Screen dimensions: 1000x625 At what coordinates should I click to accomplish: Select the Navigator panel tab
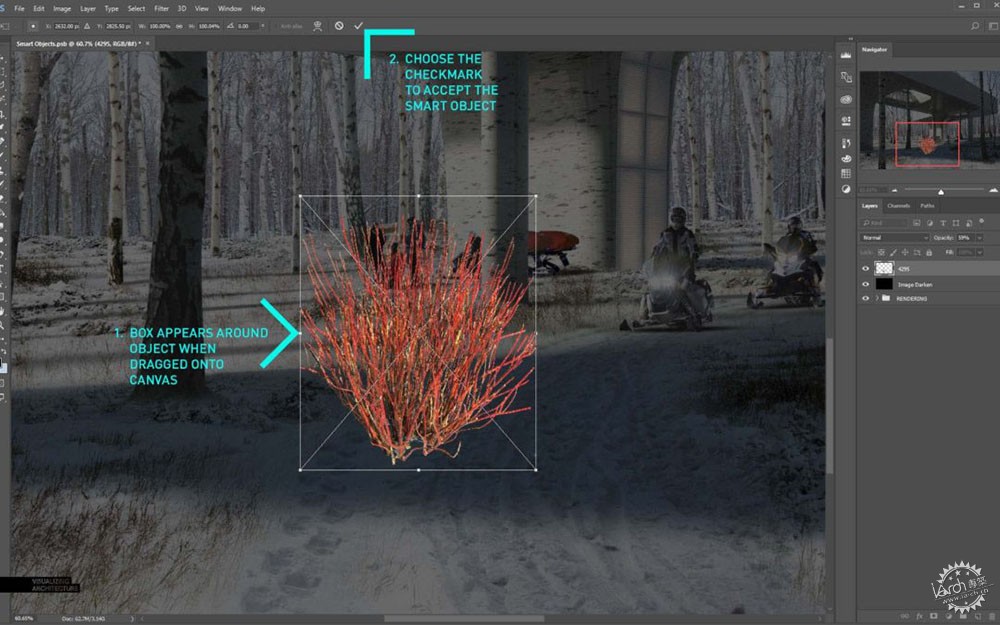pyautogui.click(x=874, y=49)
